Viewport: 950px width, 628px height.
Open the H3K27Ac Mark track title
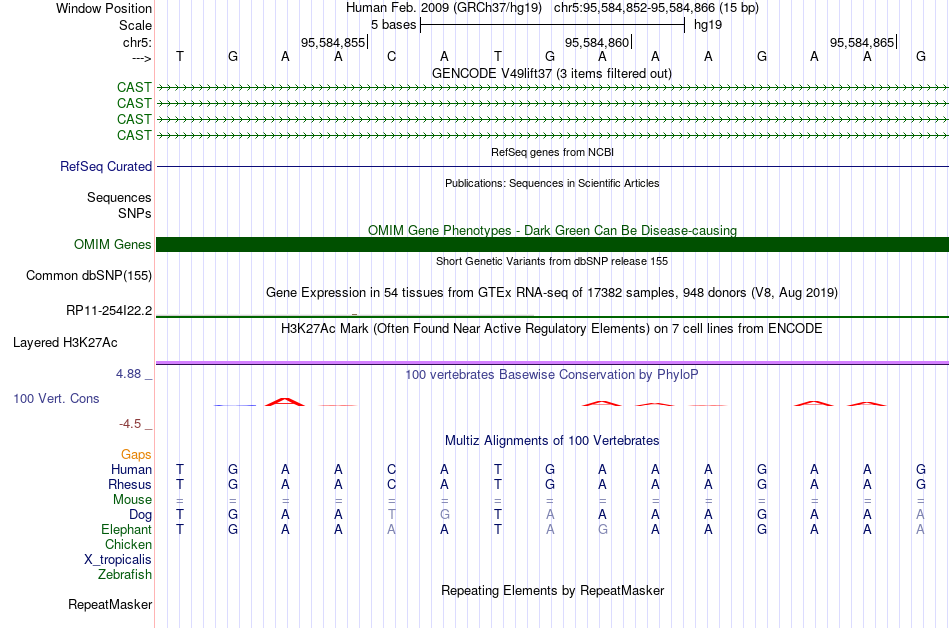pyautogui.click(x=552, y=329)
